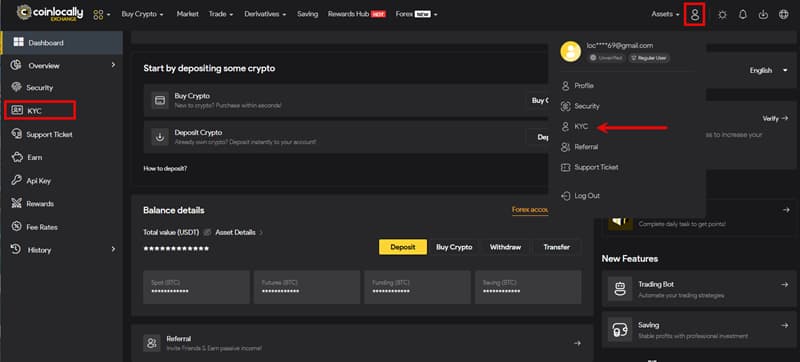The height and width of the screenshot is (362, 800).
Task: Select the Saving (BTC) balance card
Action: 528,287
